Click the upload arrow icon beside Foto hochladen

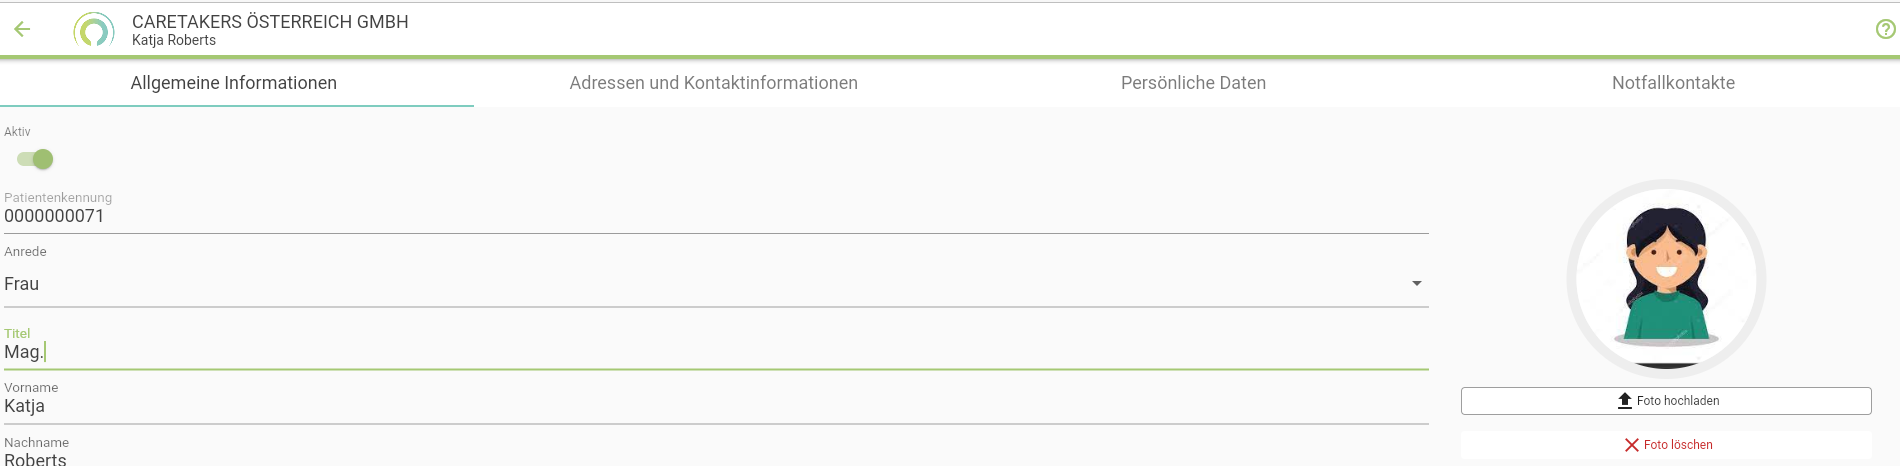(x=1624, y=401)
